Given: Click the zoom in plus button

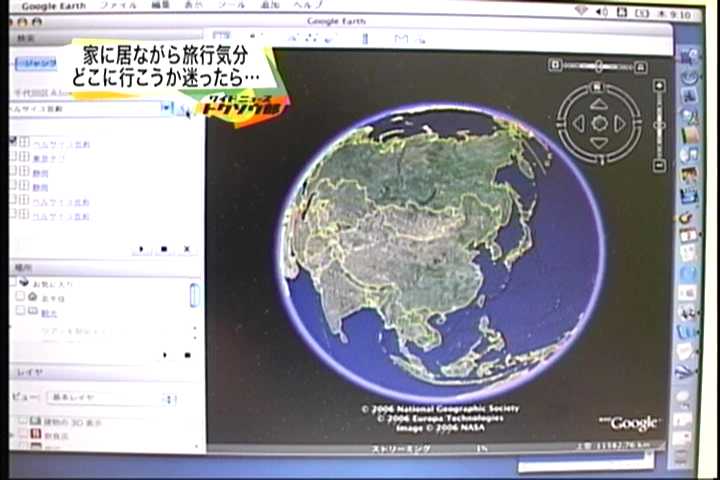Looking at the screenshot, I should 659,85.
